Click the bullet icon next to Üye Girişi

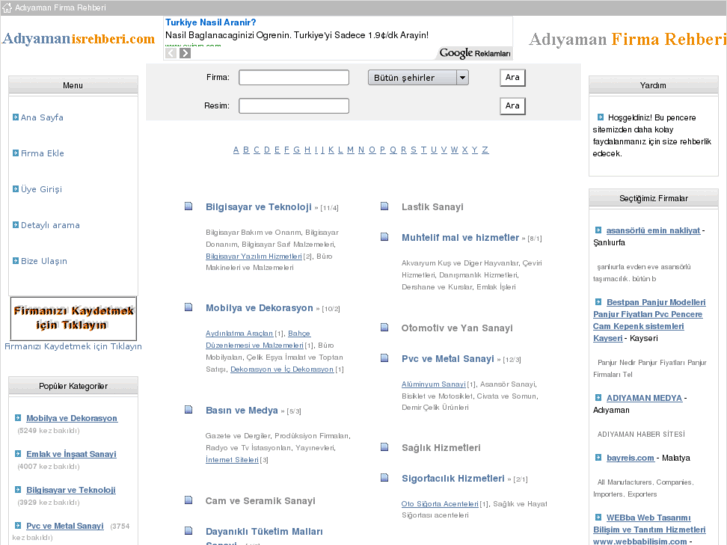pos(16,189)
